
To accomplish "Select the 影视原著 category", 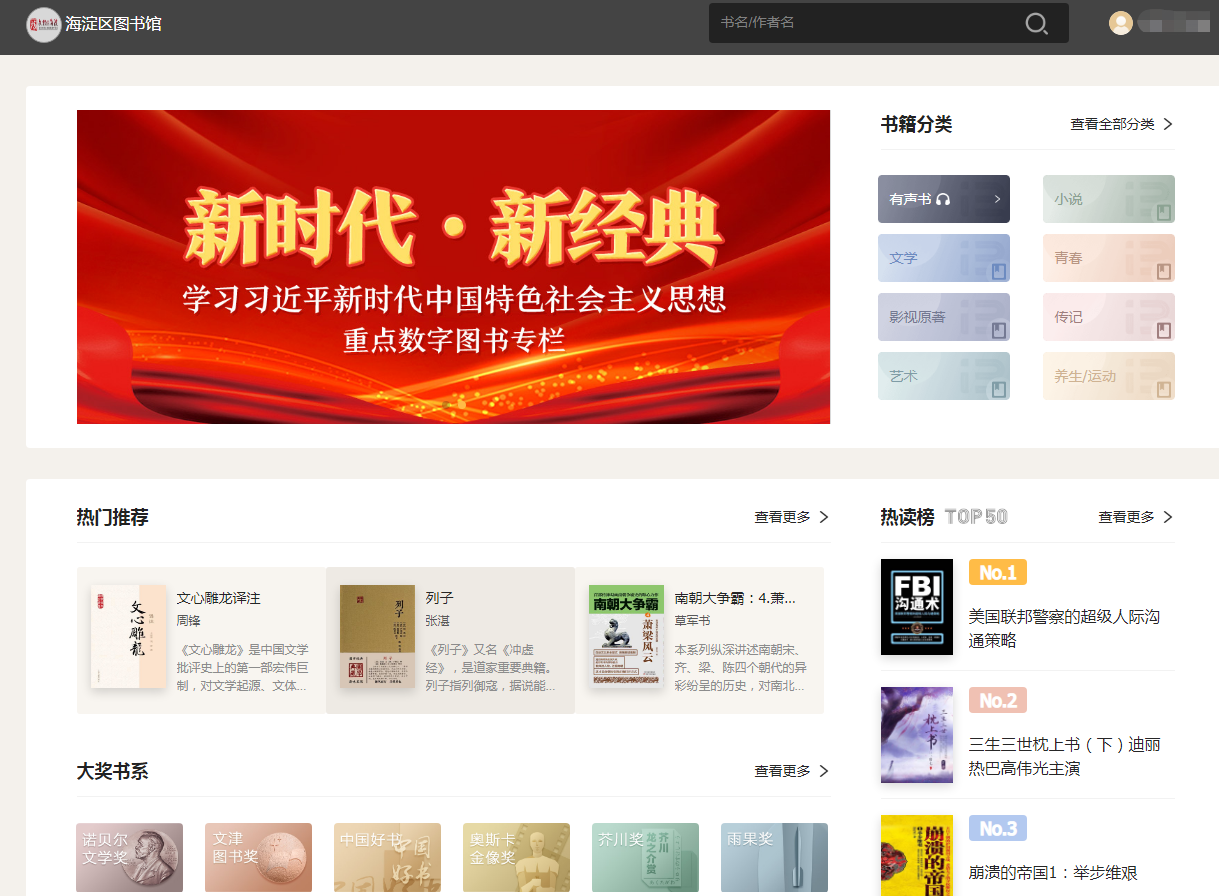I will [943, 317].
